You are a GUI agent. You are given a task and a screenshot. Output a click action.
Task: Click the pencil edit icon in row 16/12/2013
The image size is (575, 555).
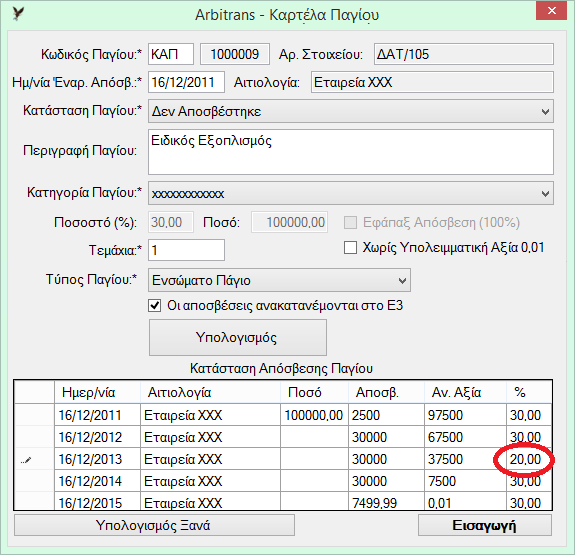click(x=26, y=460)
